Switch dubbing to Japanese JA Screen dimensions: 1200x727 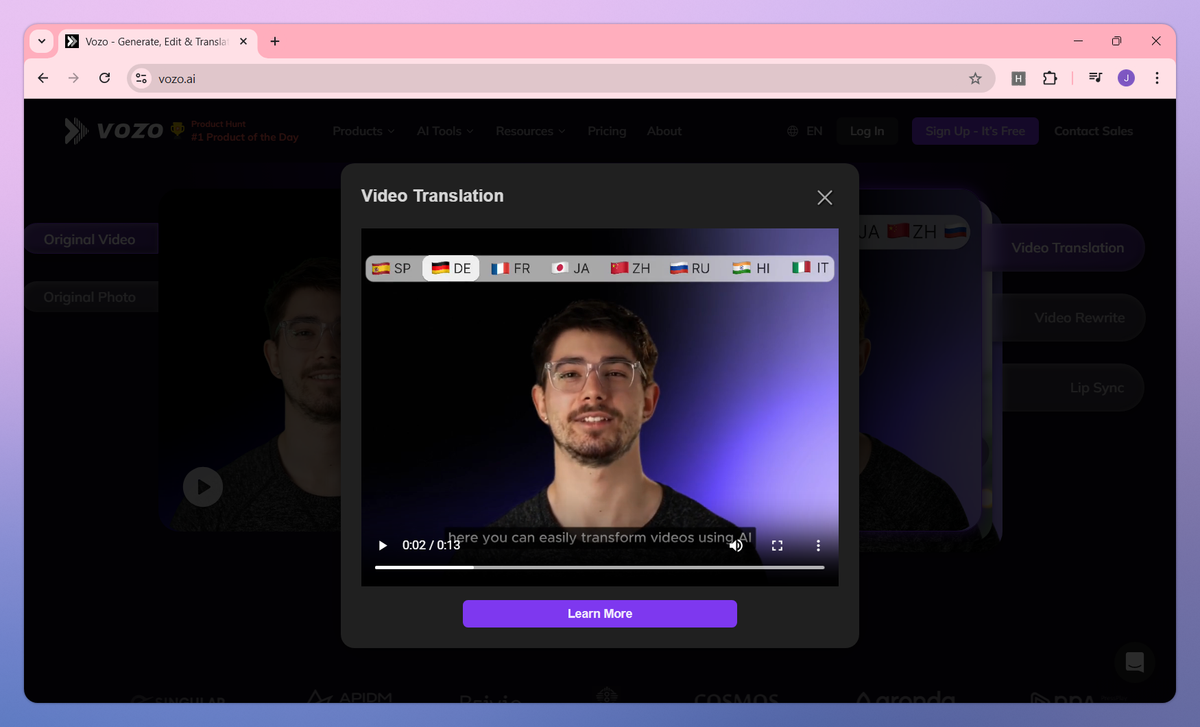pos(570,268)
